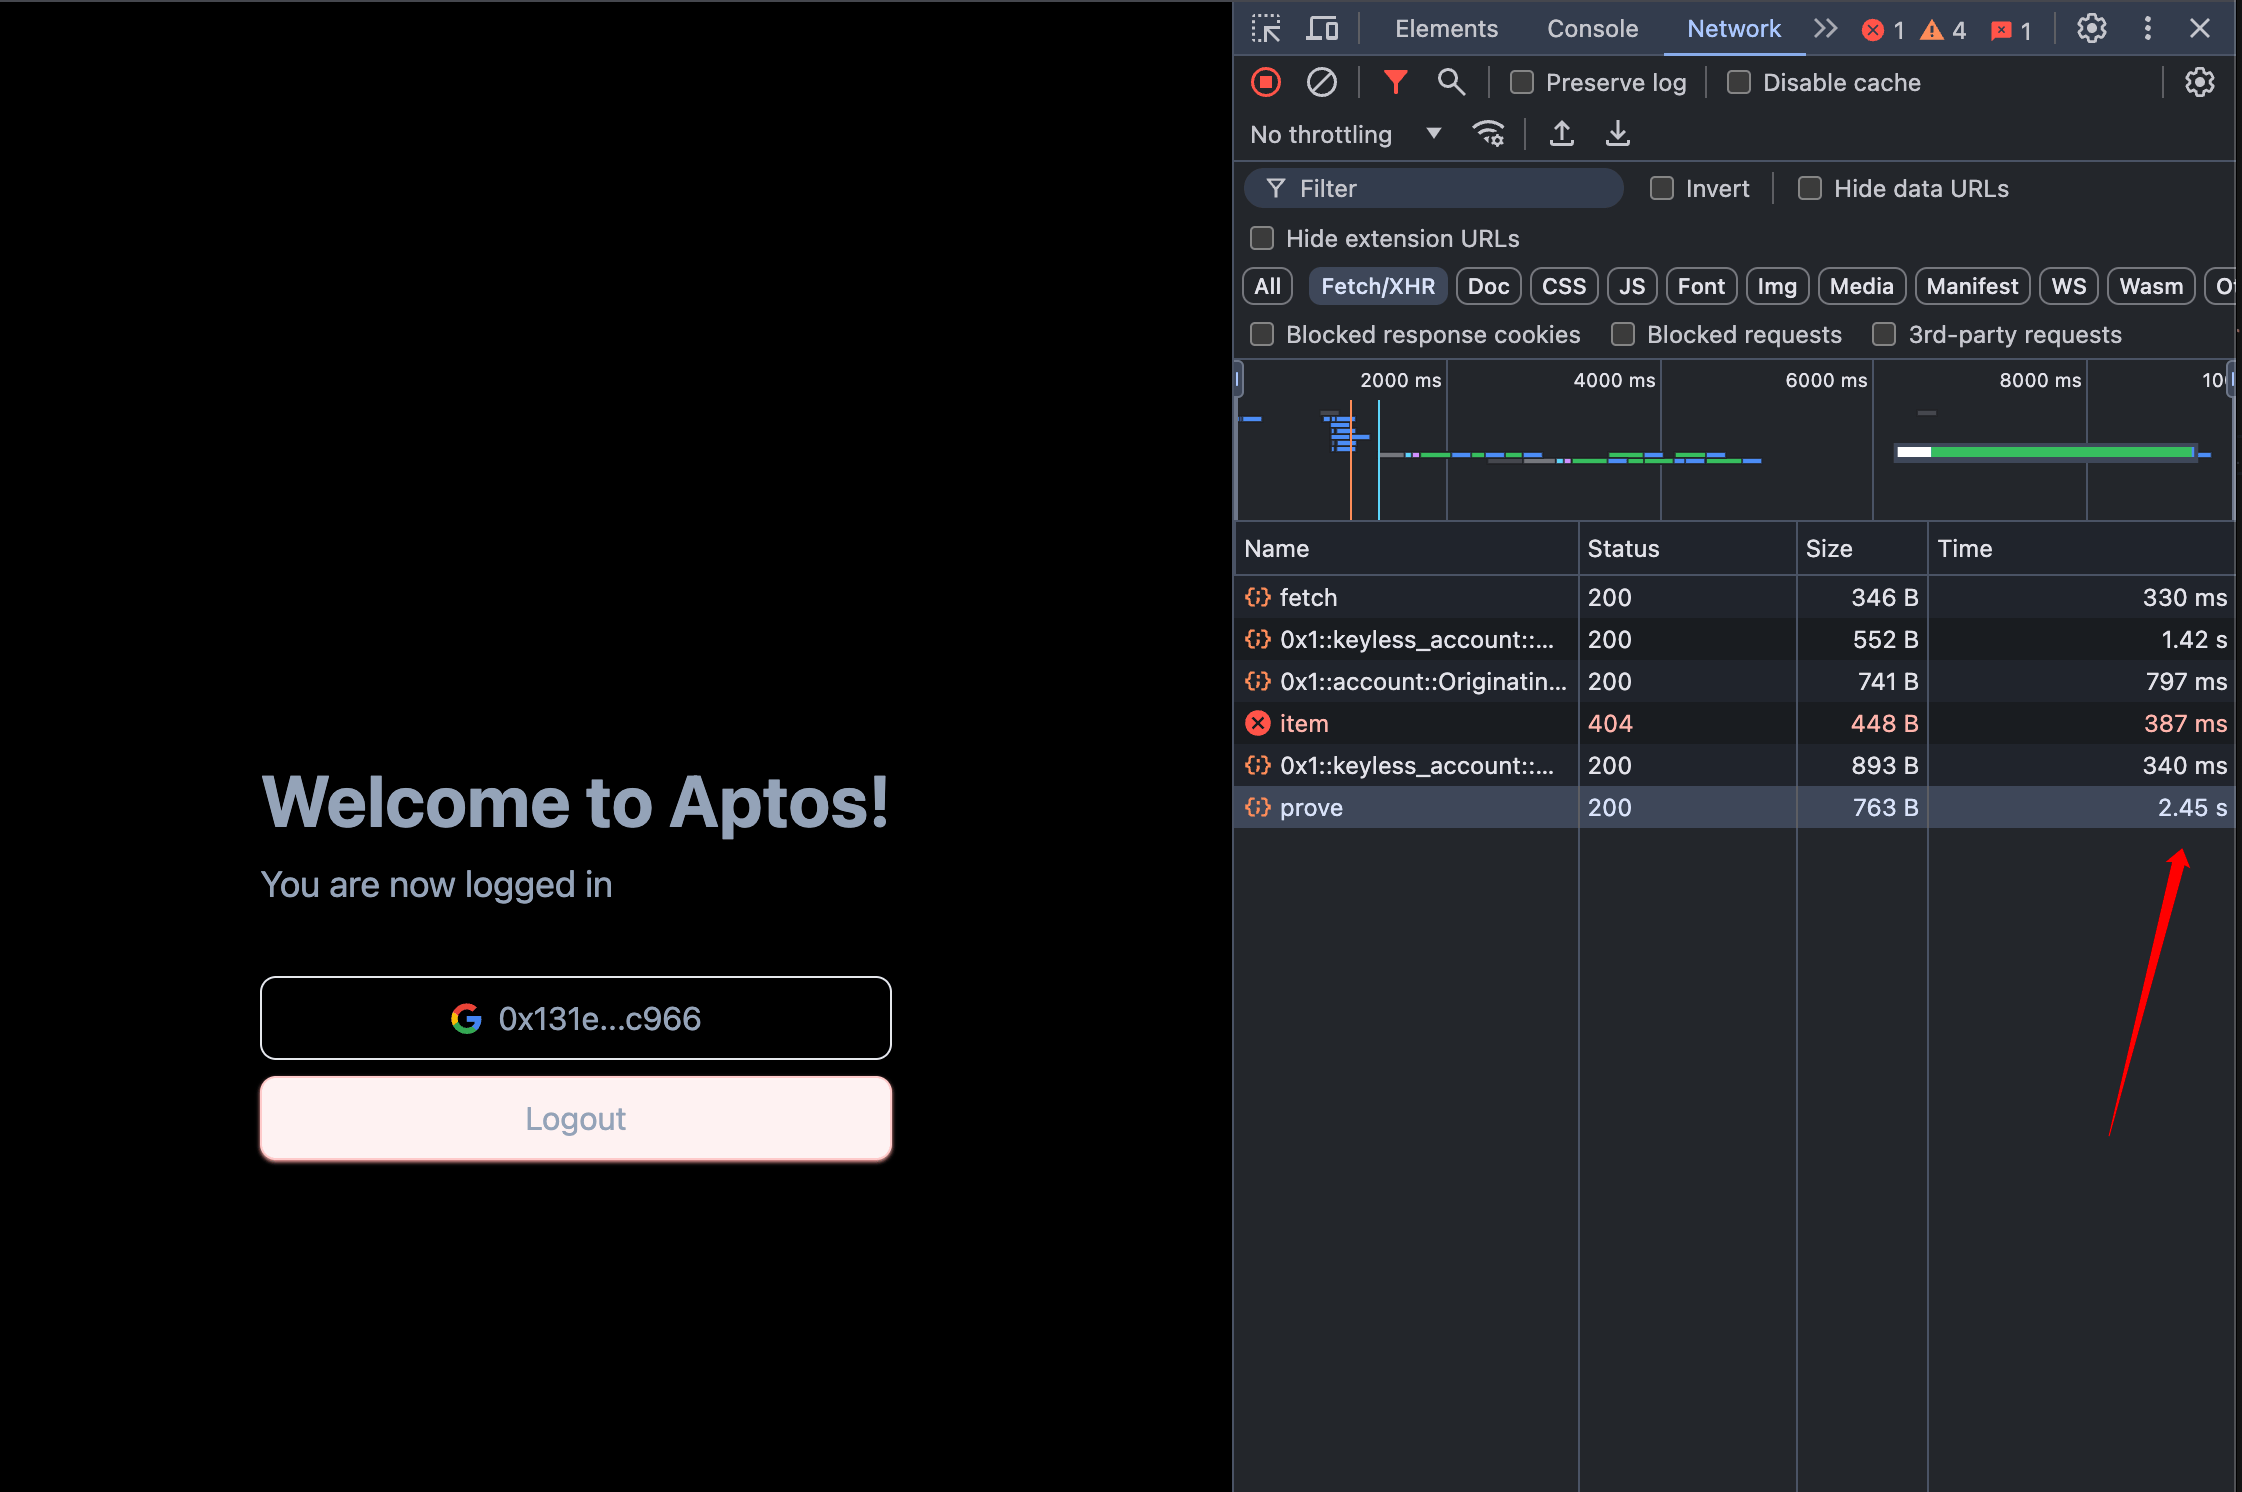
Task: Toggle the device toolbar icon
Action: [x=1322, y=29]
